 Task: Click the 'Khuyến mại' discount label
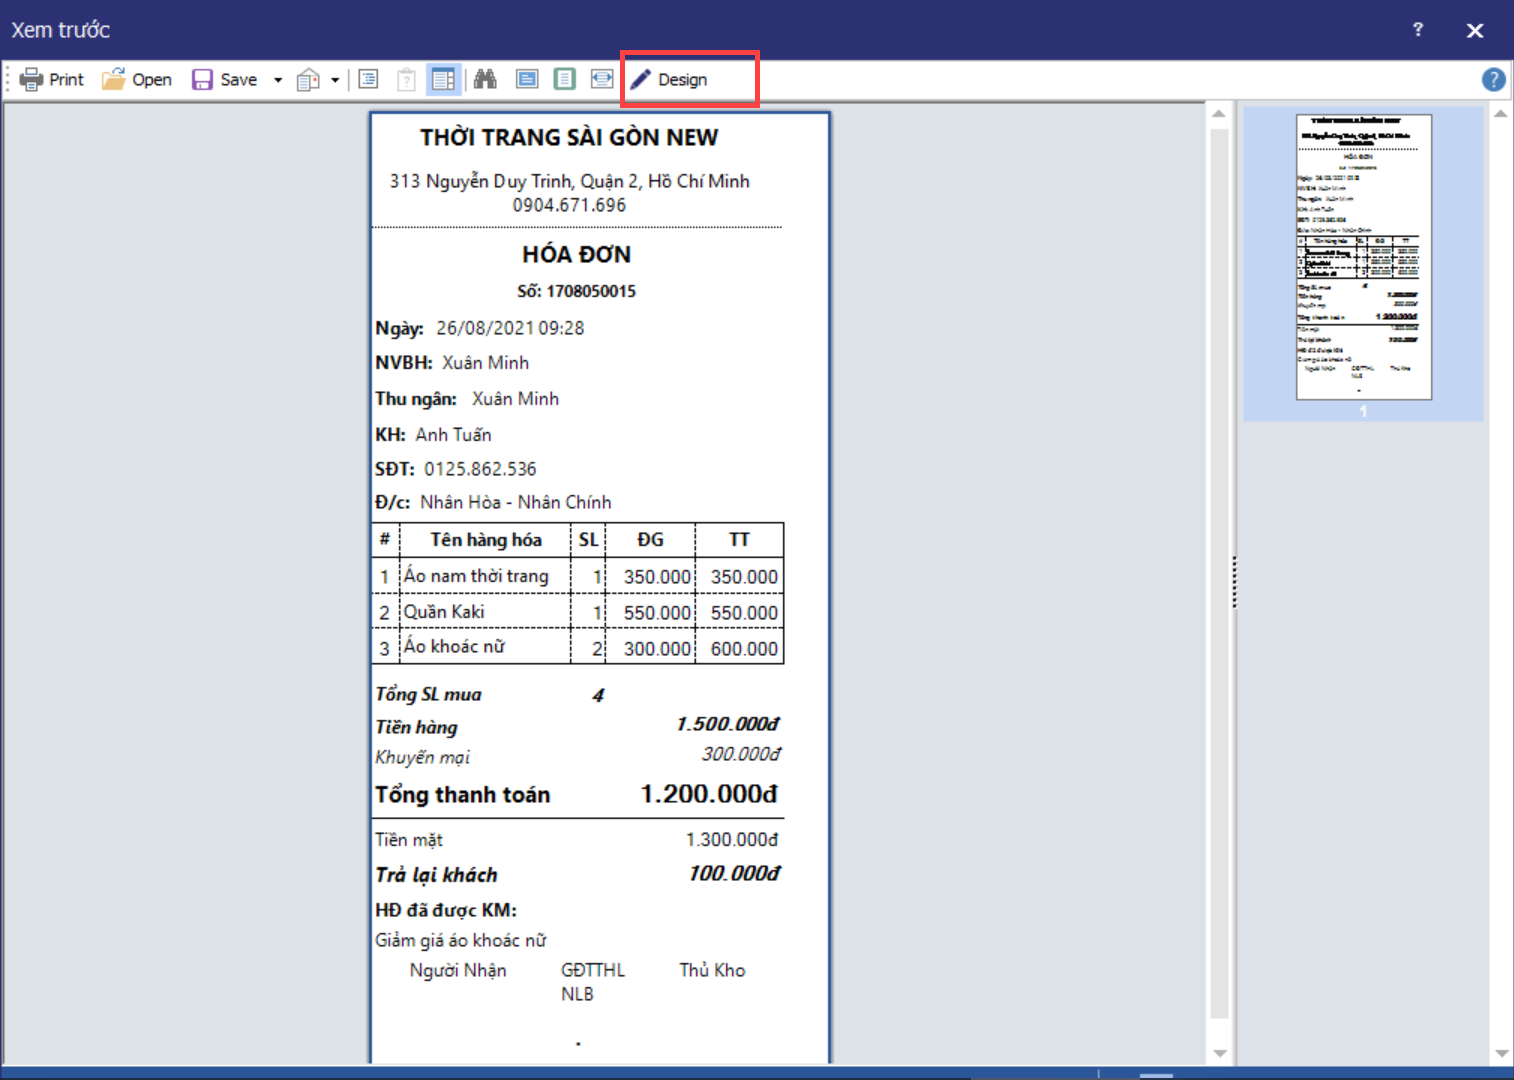coord(422,758)
